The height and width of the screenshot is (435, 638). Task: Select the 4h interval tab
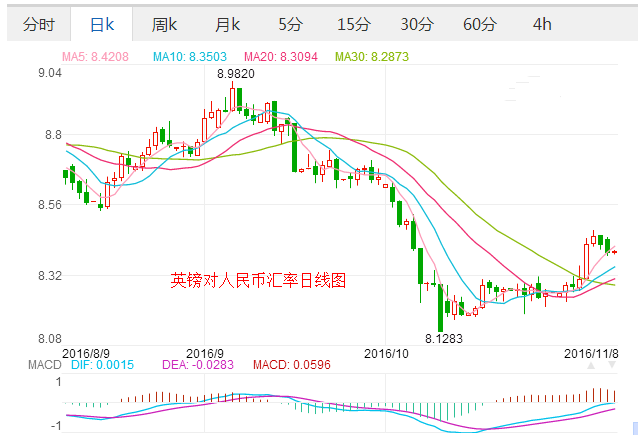click(x=541, y=23)
